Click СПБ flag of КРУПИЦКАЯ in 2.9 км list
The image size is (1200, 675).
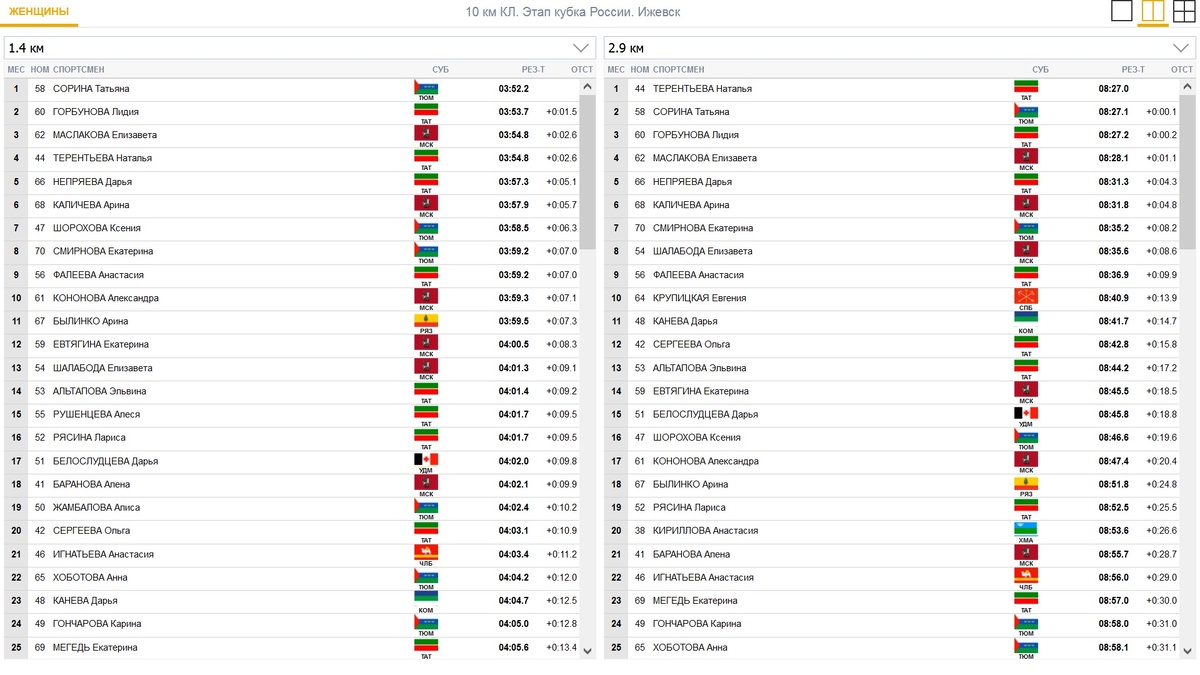[1026, 296]
